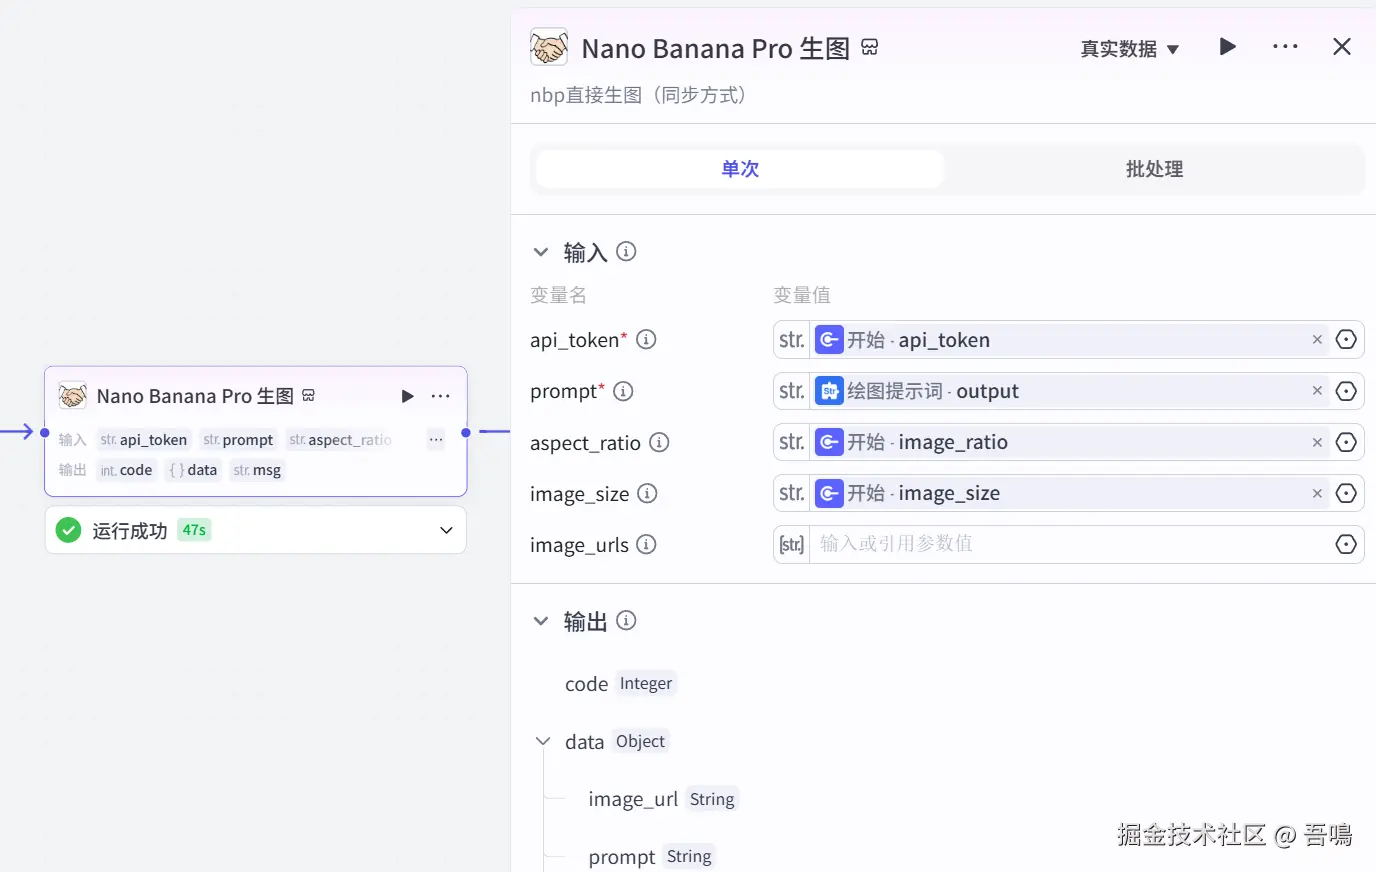Select the code Integer output row
The height and width of the screenshot is (872, 1376).
point(620,684)
